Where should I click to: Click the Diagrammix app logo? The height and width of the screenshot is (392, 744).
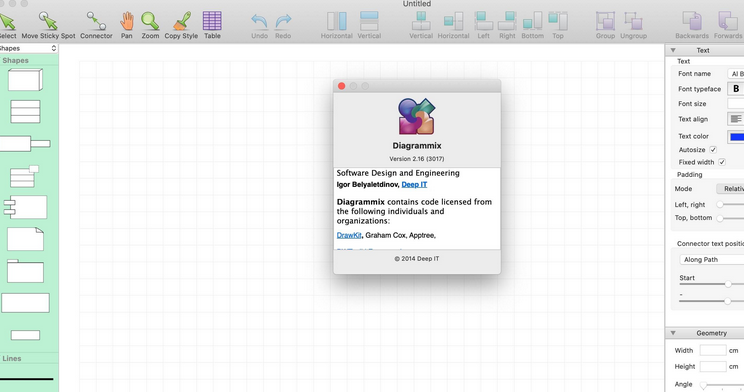417,116
